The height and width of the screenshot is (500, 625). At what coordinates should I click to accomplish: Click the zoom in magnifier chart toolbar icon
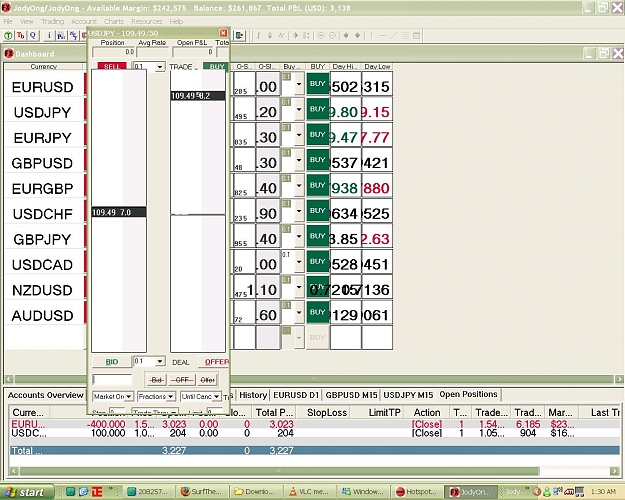click(320, 35)
